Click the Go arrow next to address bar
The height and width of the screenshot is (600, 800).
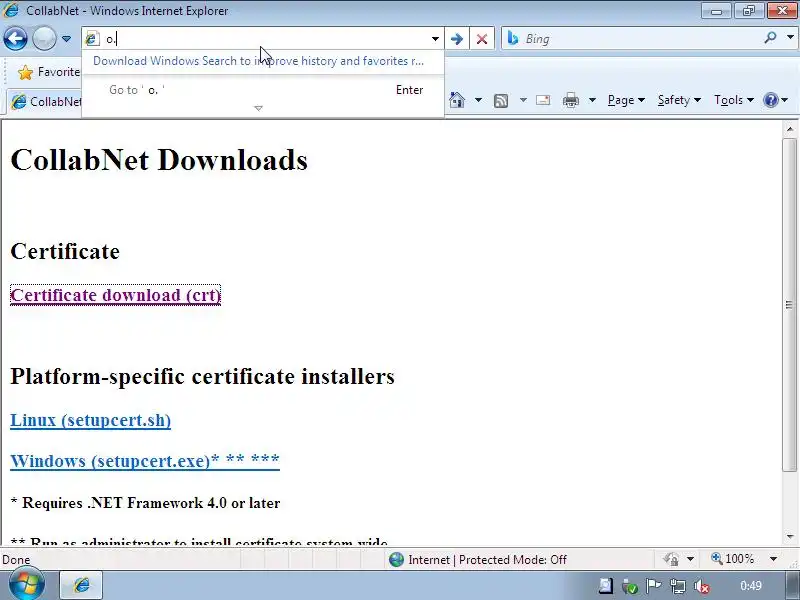(457, 39)
